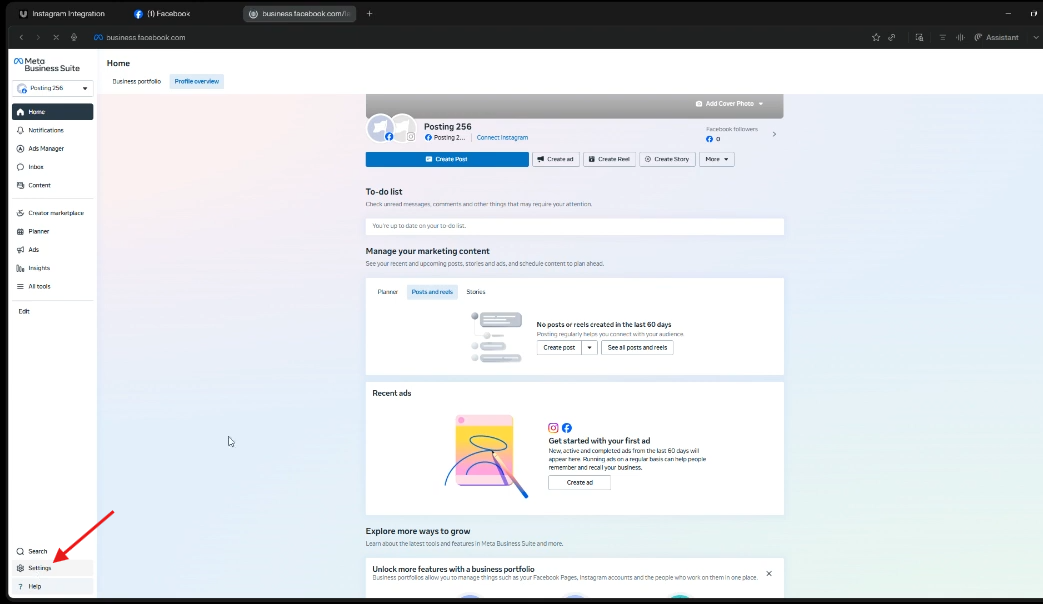Click the browser back arrow
The height and width of the screenshot is (604, 1043).
point(21,37)
